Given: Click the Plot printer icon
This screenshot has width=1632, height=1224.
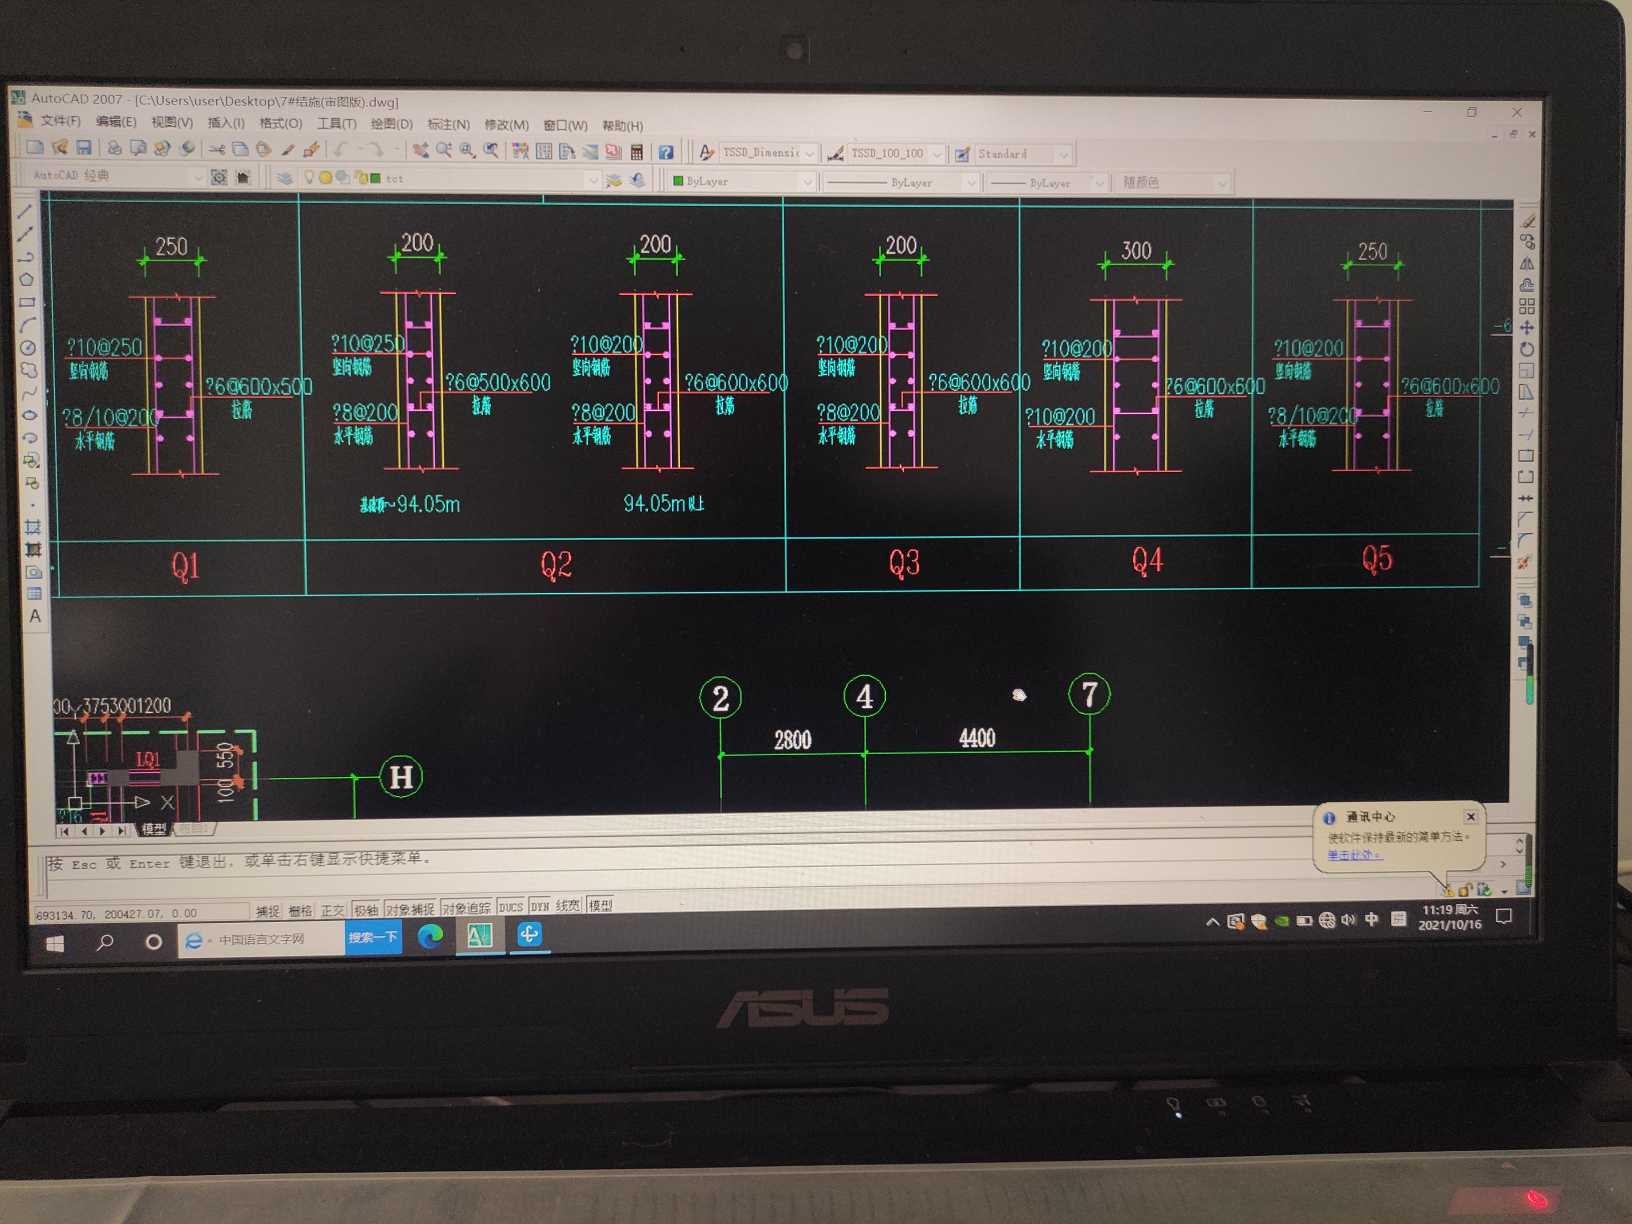Looking at the screenshot, I should 114,148.
